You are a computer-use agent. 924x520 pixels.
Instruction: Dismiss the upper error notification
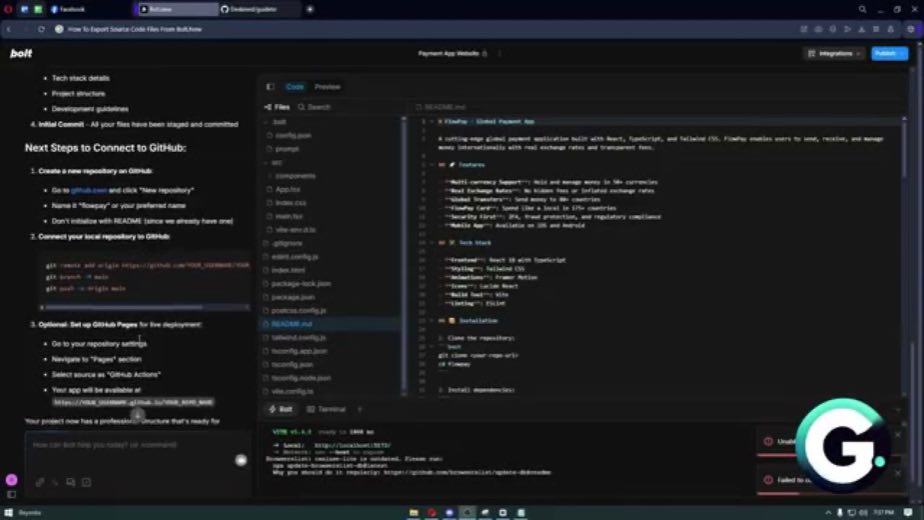897,435
